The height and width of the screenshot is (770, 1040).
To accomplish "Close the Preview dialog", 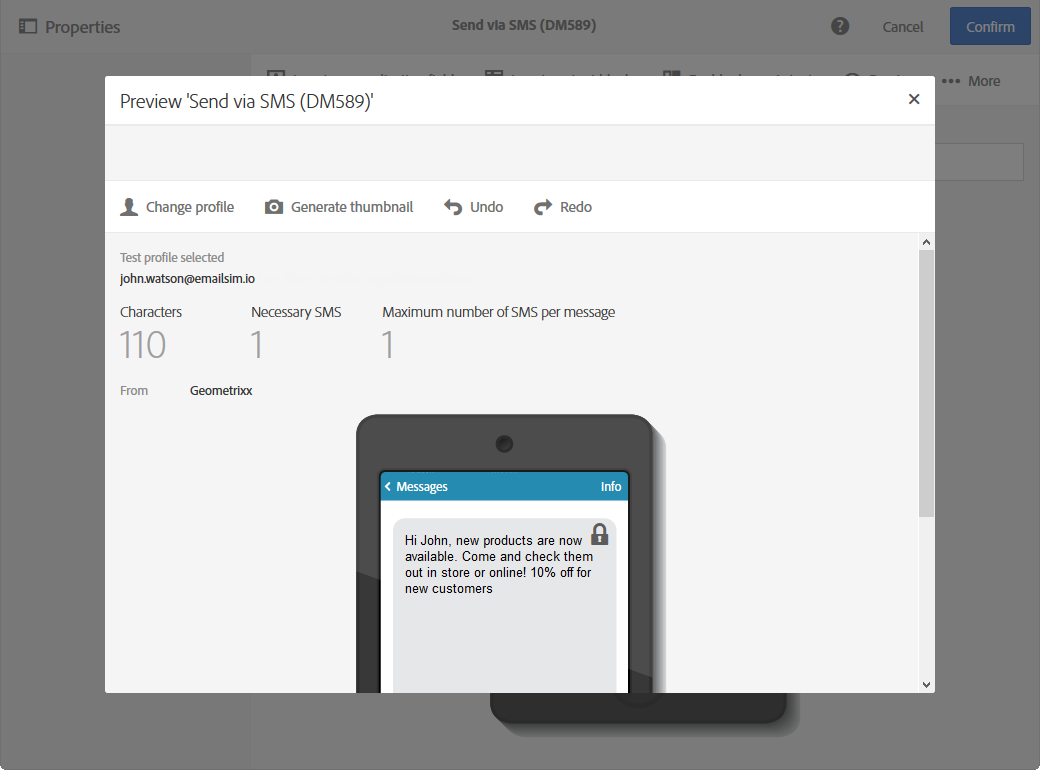I will 914,99.
